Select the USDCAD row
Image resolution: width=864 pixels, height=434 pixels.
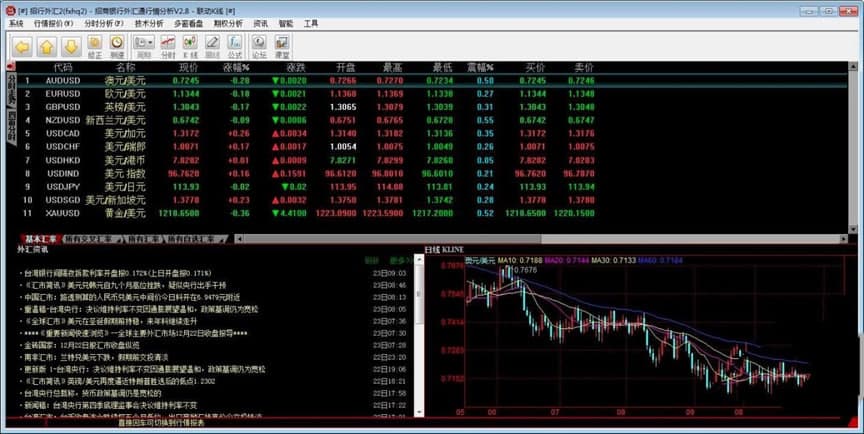(x=431, y=133)
